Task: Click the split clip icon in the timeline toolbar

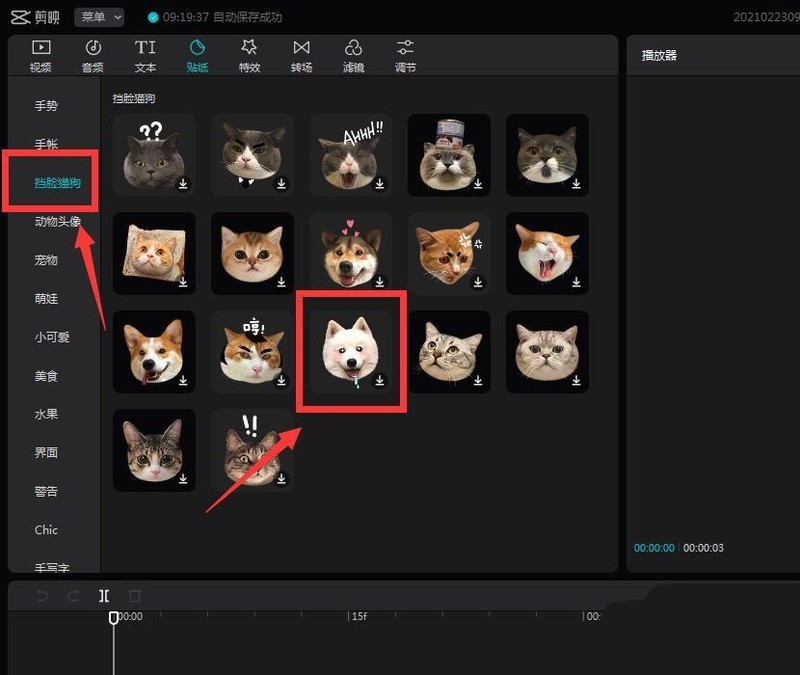Action: tap(104, 595)
